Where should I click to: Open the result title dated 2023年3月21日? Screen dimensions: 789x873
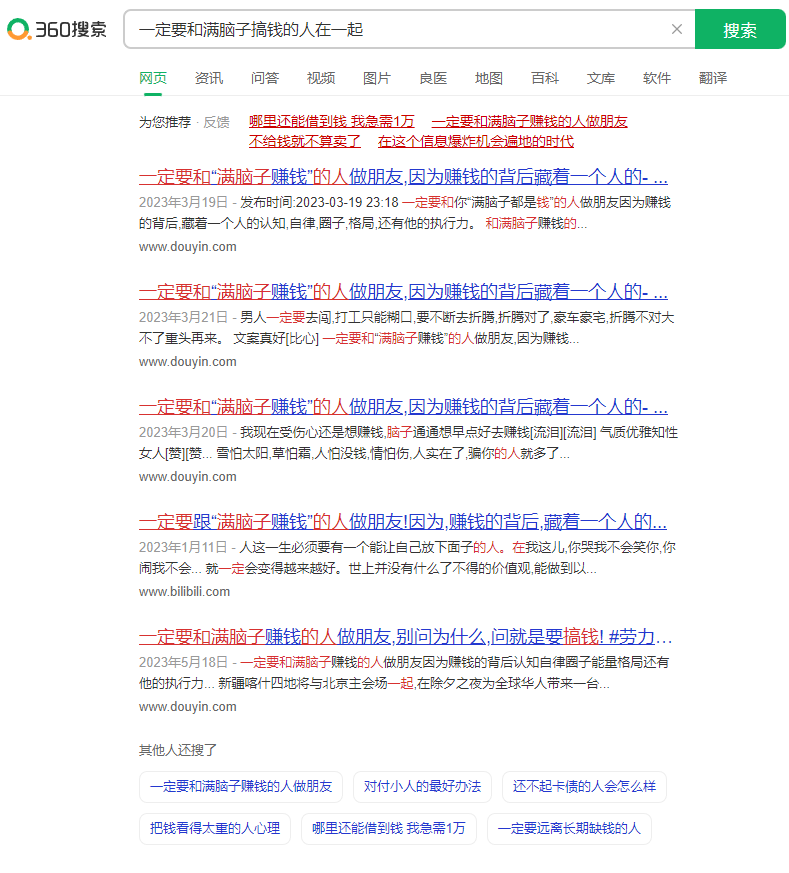click(x=403, y=292)
